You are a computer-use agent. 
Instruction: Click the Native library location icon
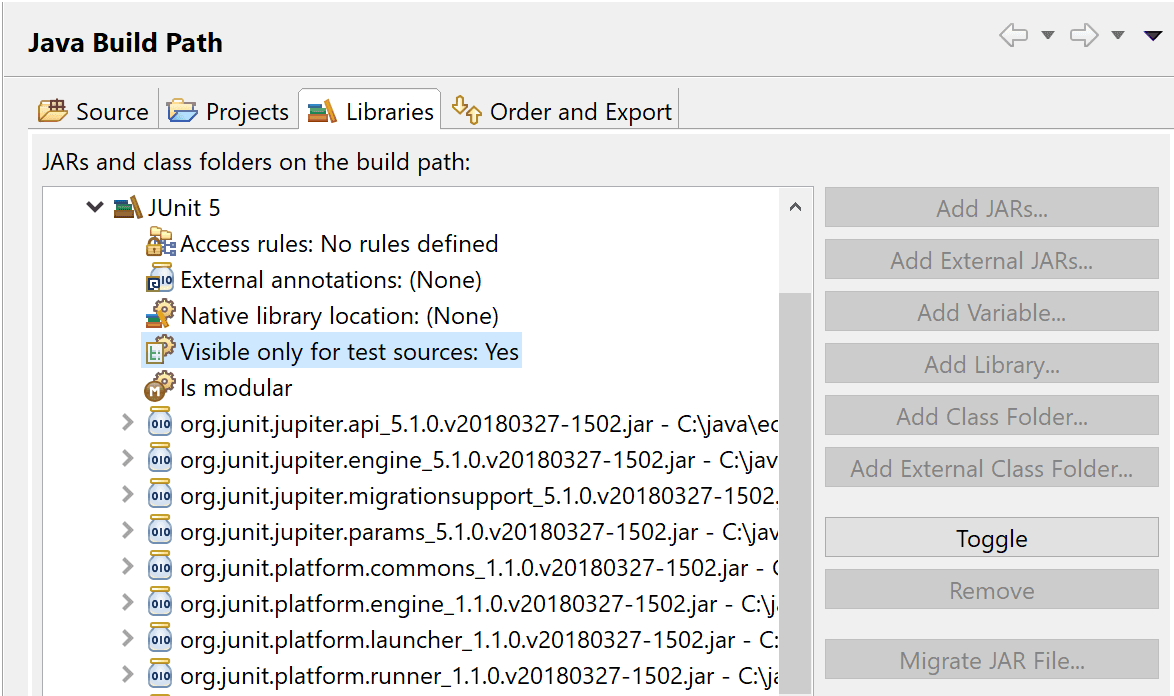click(x=160, y=315)
